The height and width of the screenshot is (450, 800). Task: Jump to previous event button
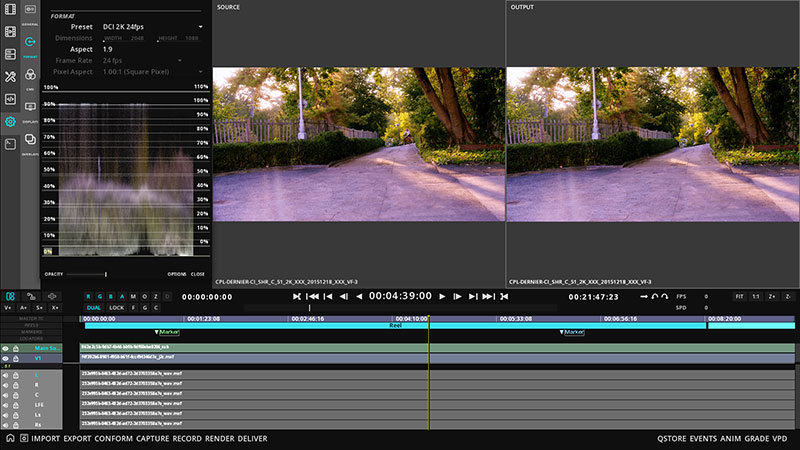tap(328, 296)
